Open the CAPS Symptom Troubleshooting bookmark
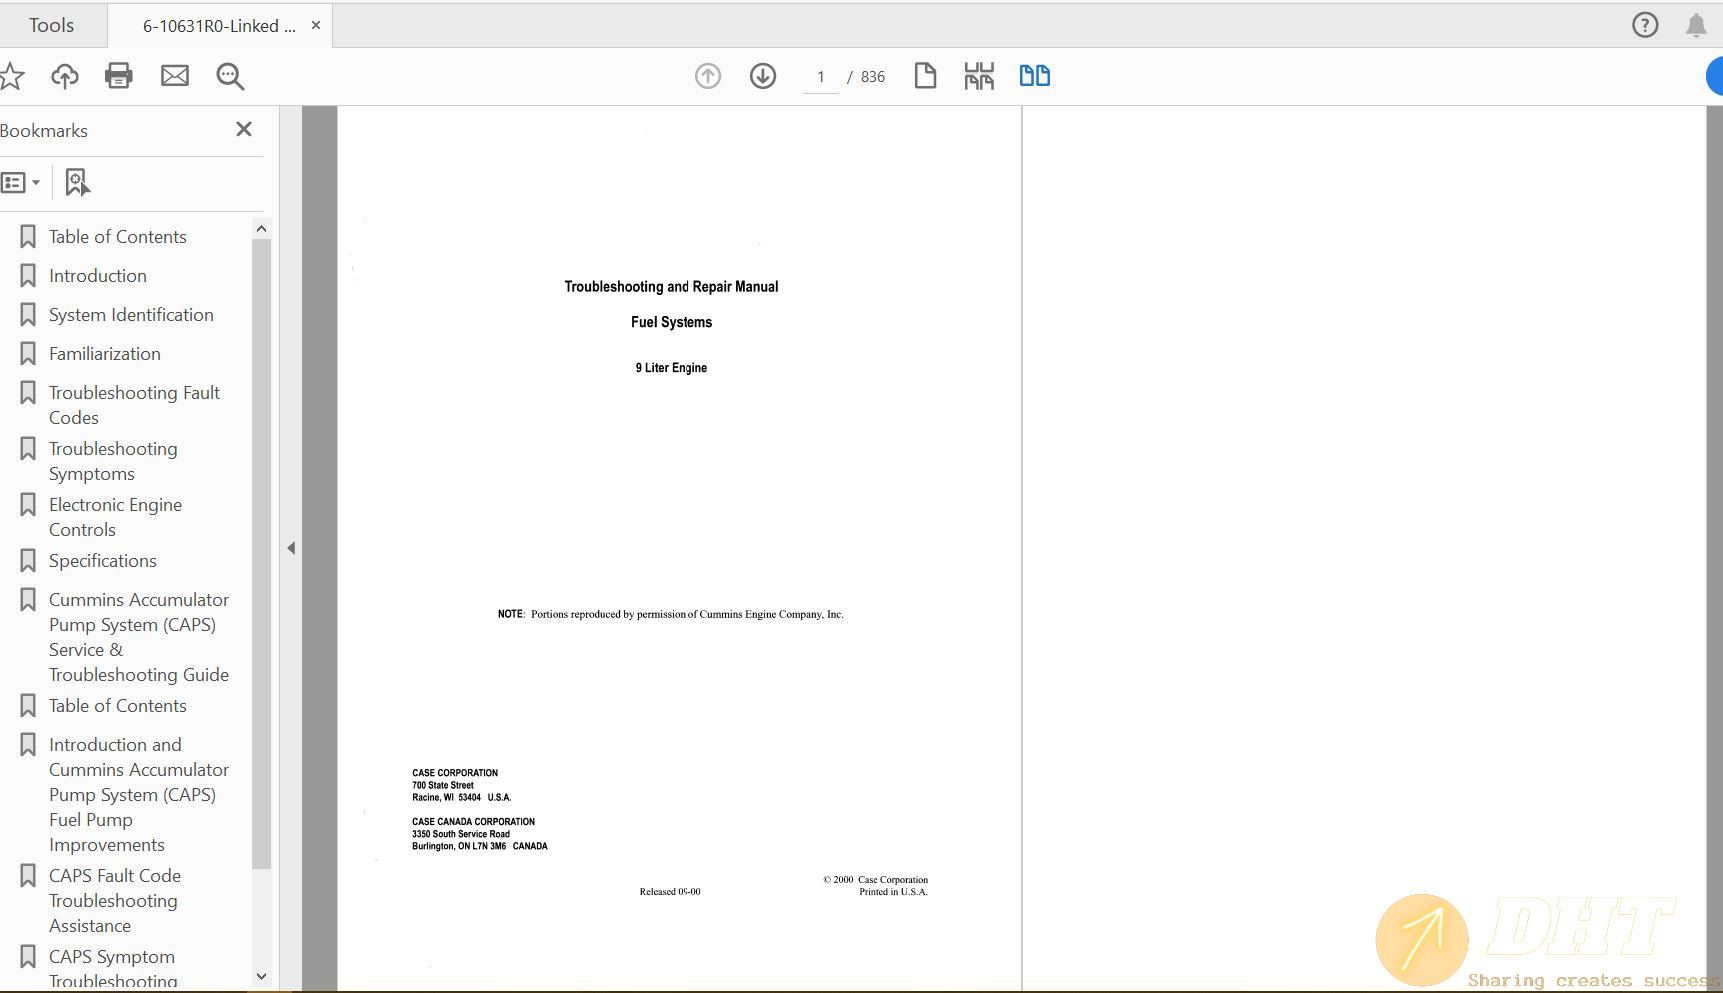Screen dimensions: 1723x993 point(113,968)
